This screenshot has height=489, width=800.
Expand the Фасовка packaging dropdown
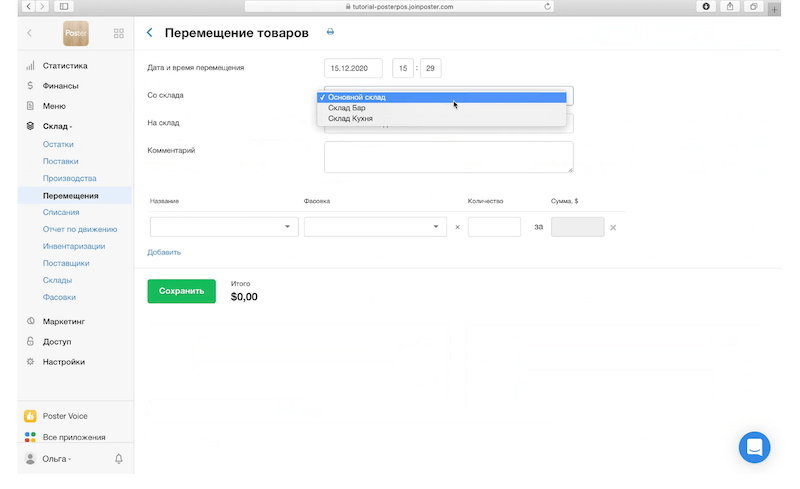point(375,227)
